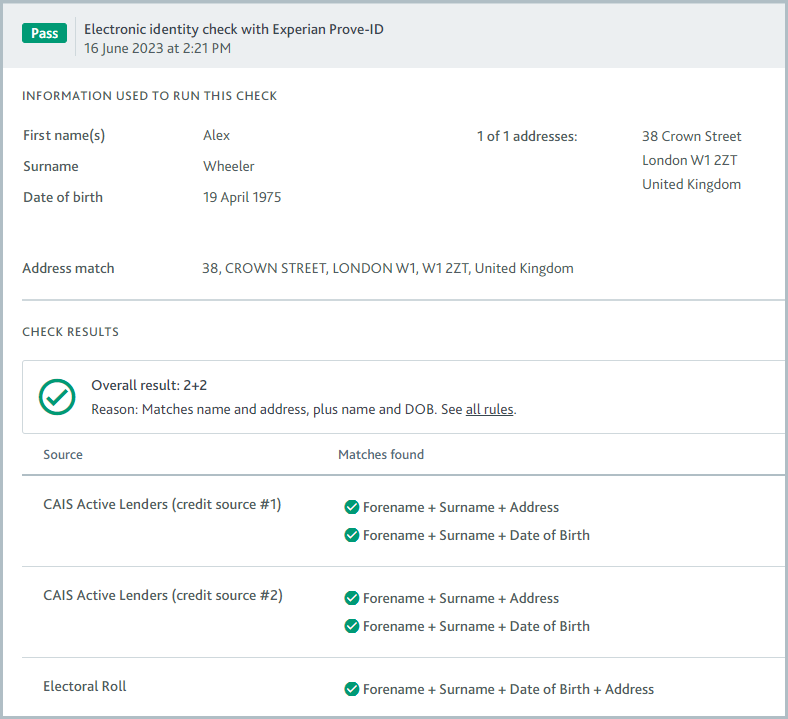Image resolution: width=788 pixels, height=719 pixels.
Task: Click credit source #1 Forename Surname Address check icon
Action: [352, 507]
